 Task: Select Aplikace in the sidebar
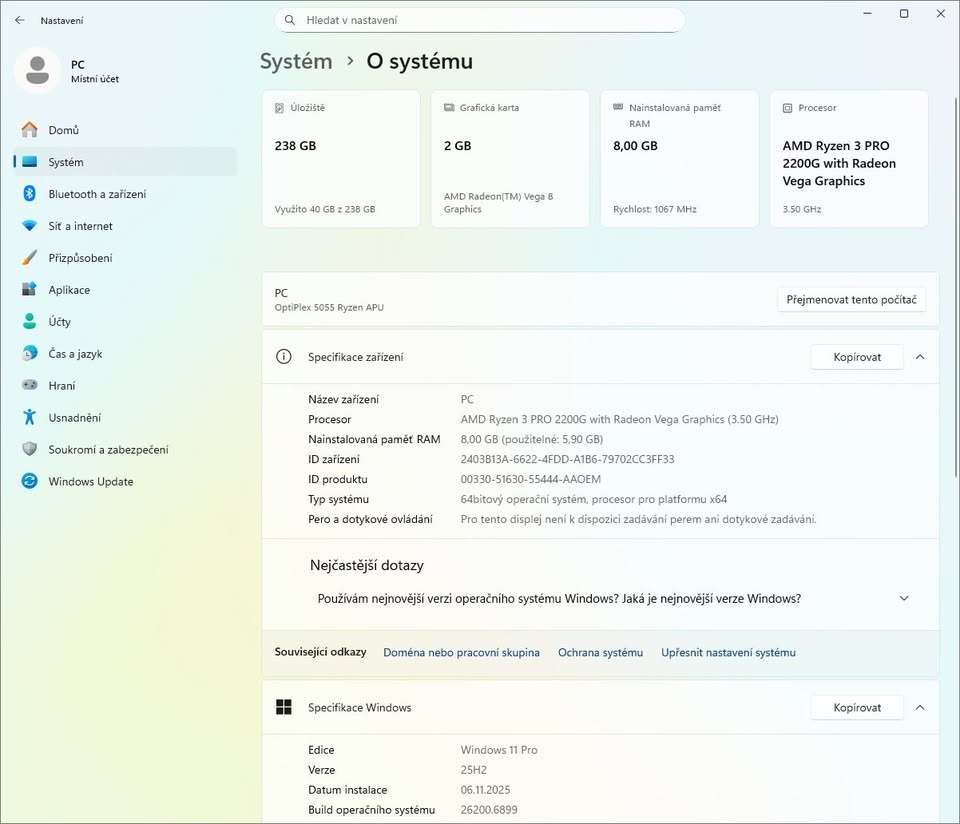[x=69, y=290]
